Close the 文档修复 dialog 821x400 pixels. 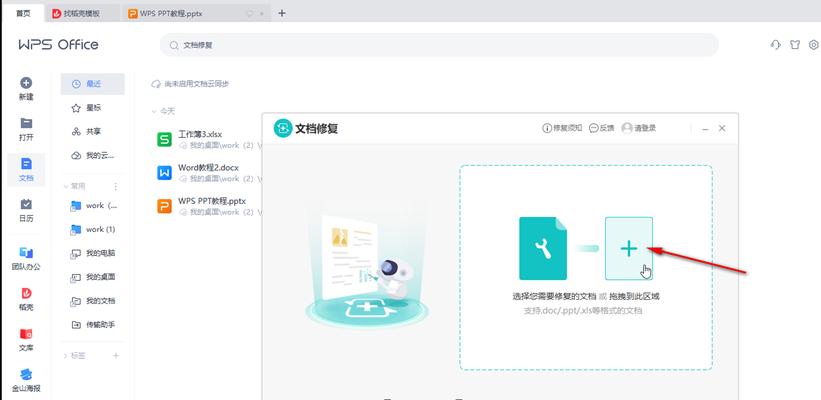(722, 128)
